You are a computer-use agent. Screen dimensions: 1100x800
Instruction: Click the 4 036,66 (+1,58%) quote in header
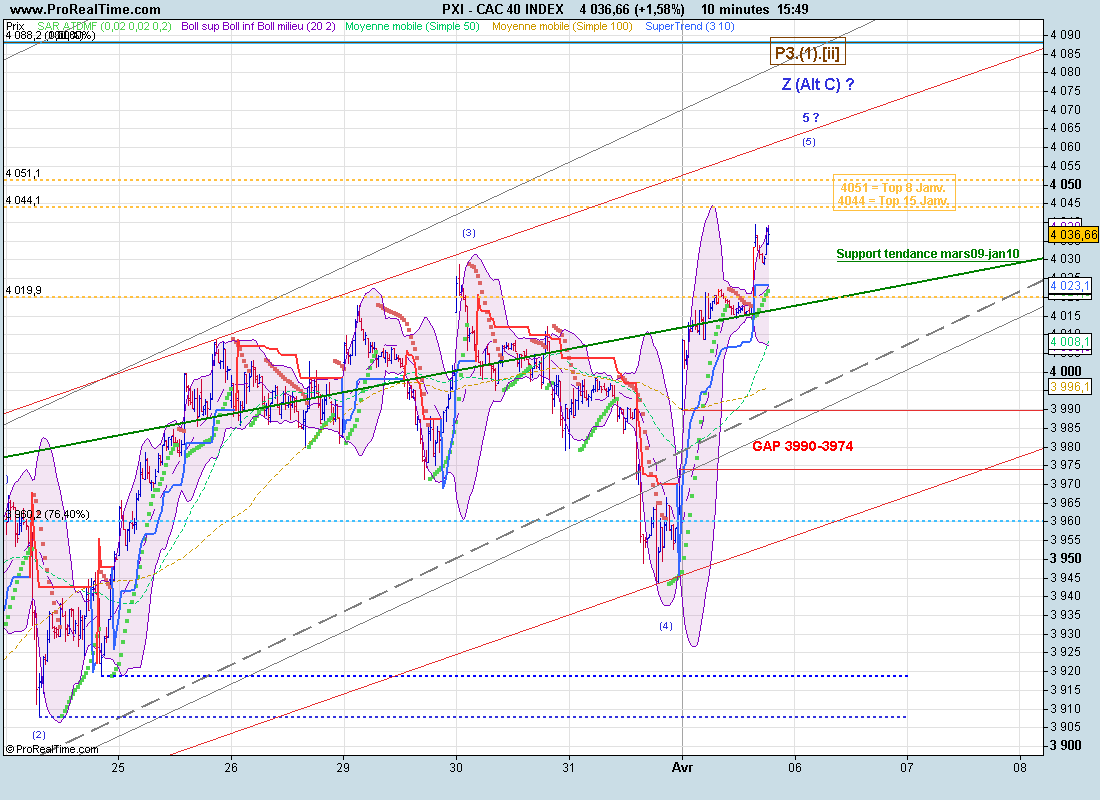631,9
